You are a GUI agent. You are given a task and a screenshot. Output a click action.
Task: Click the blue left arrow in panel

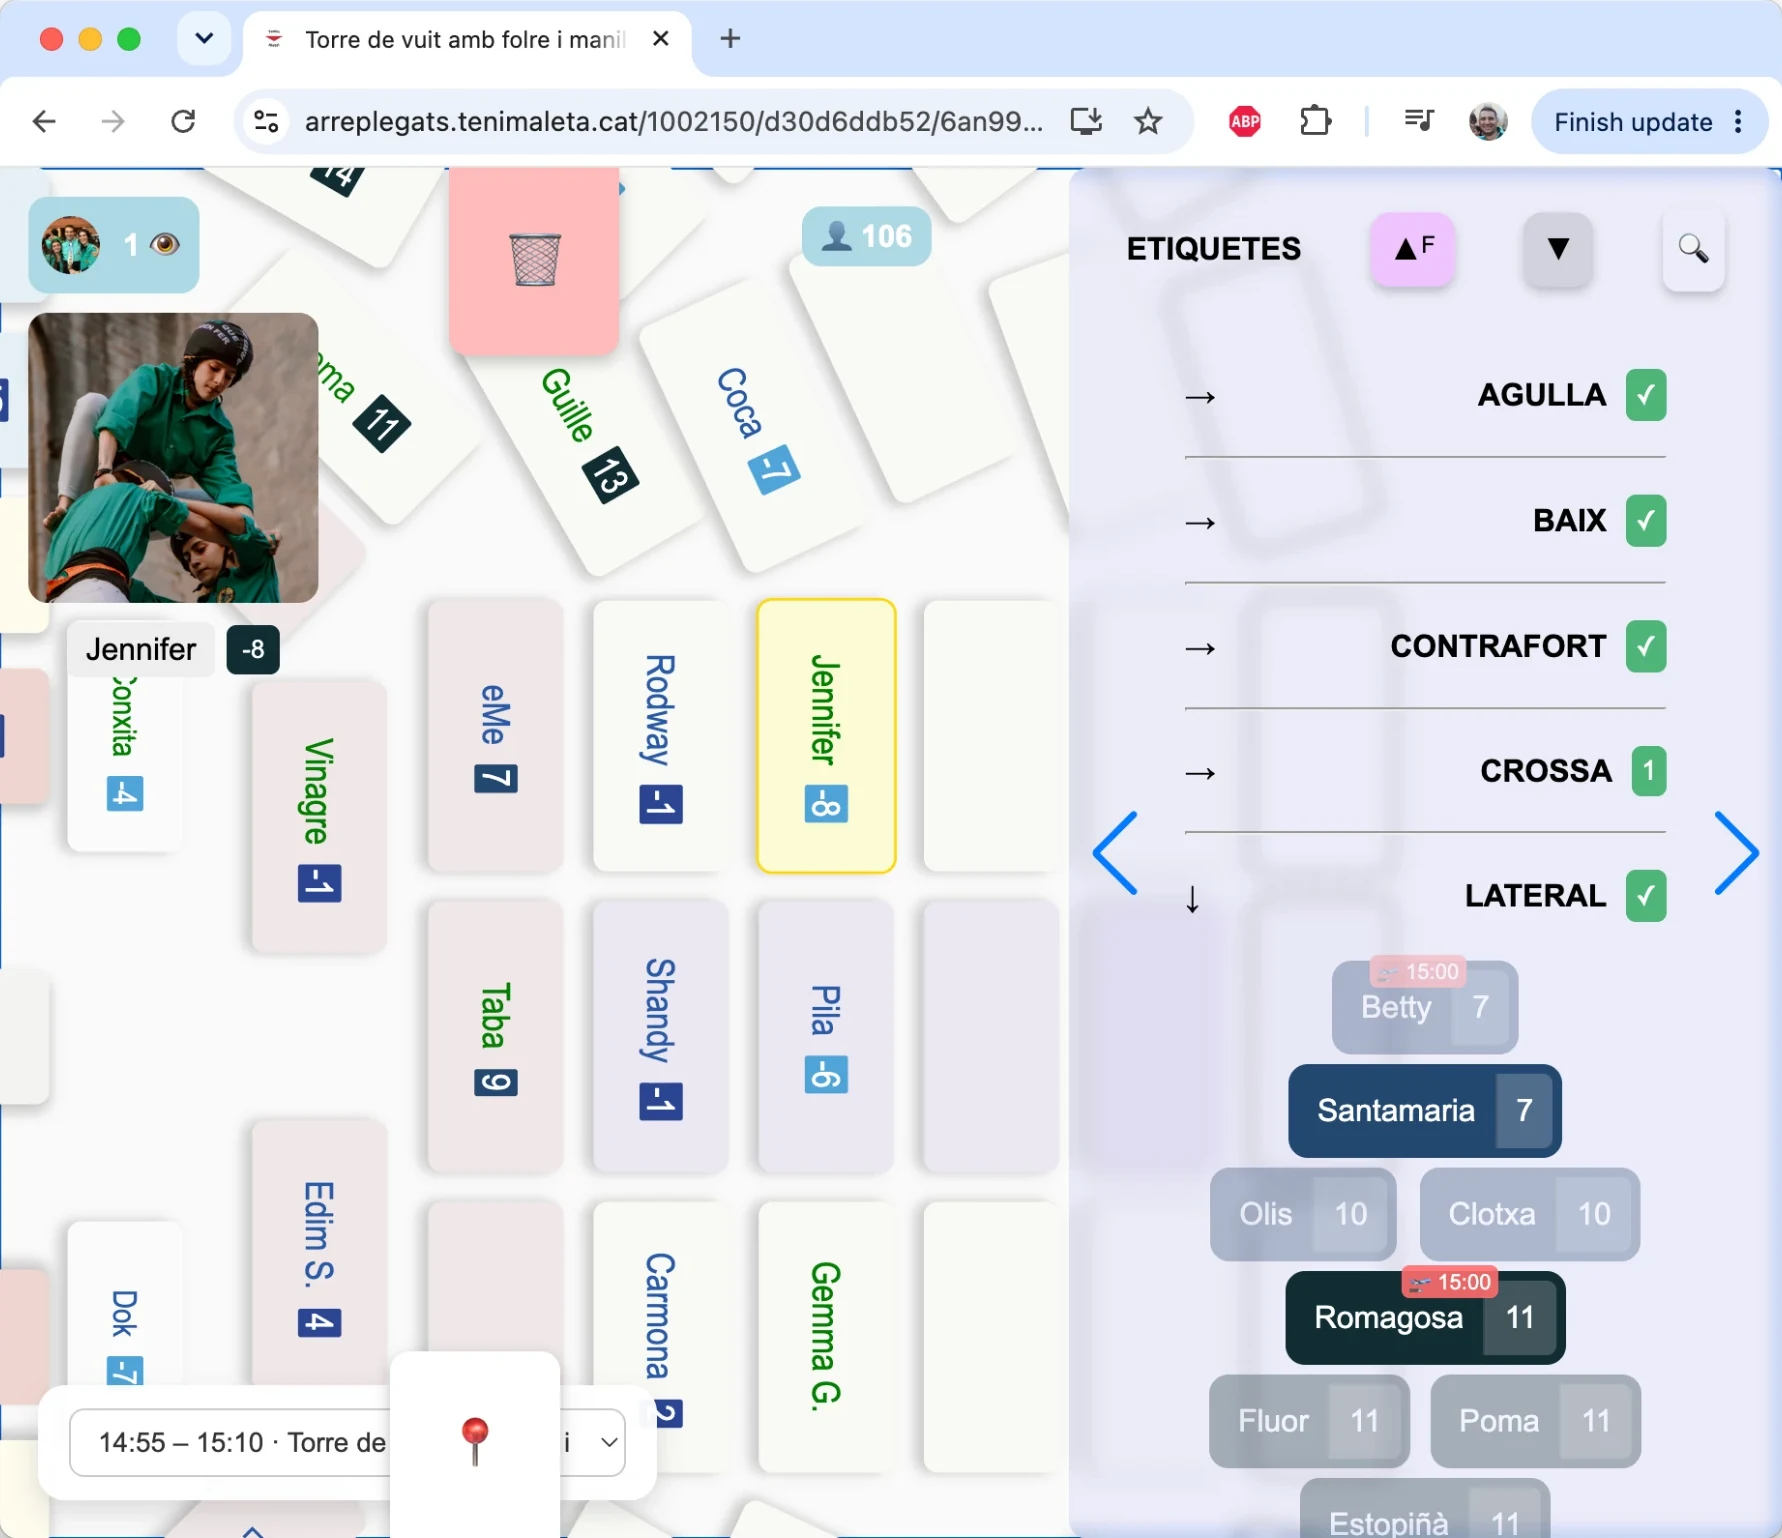click(1115, 852)
